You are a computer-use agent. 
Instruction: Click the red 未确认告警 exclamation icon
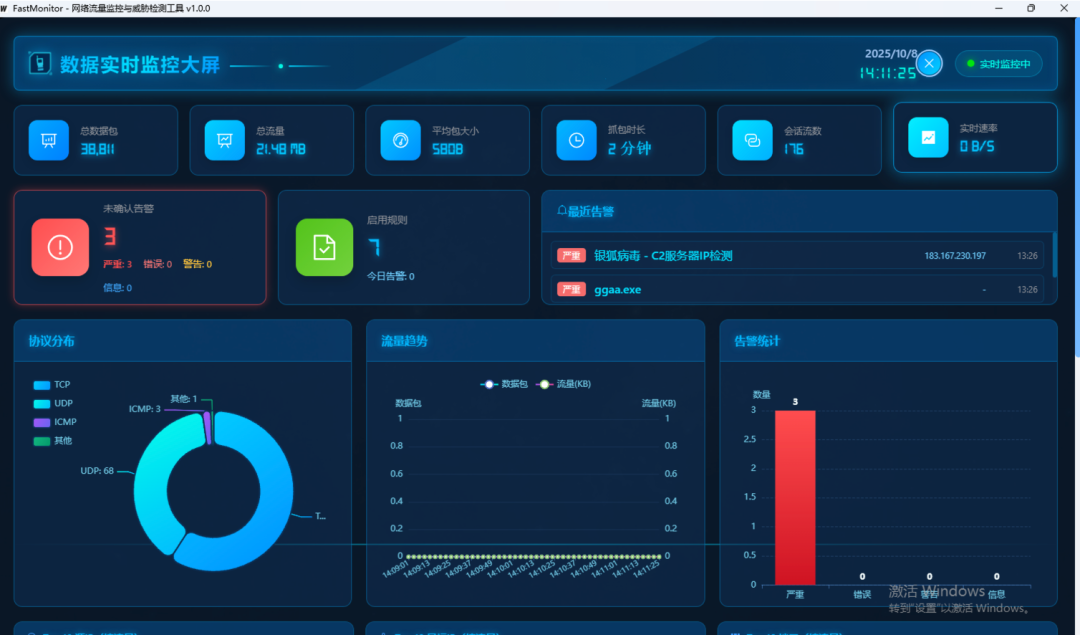(x=60, y=247)
